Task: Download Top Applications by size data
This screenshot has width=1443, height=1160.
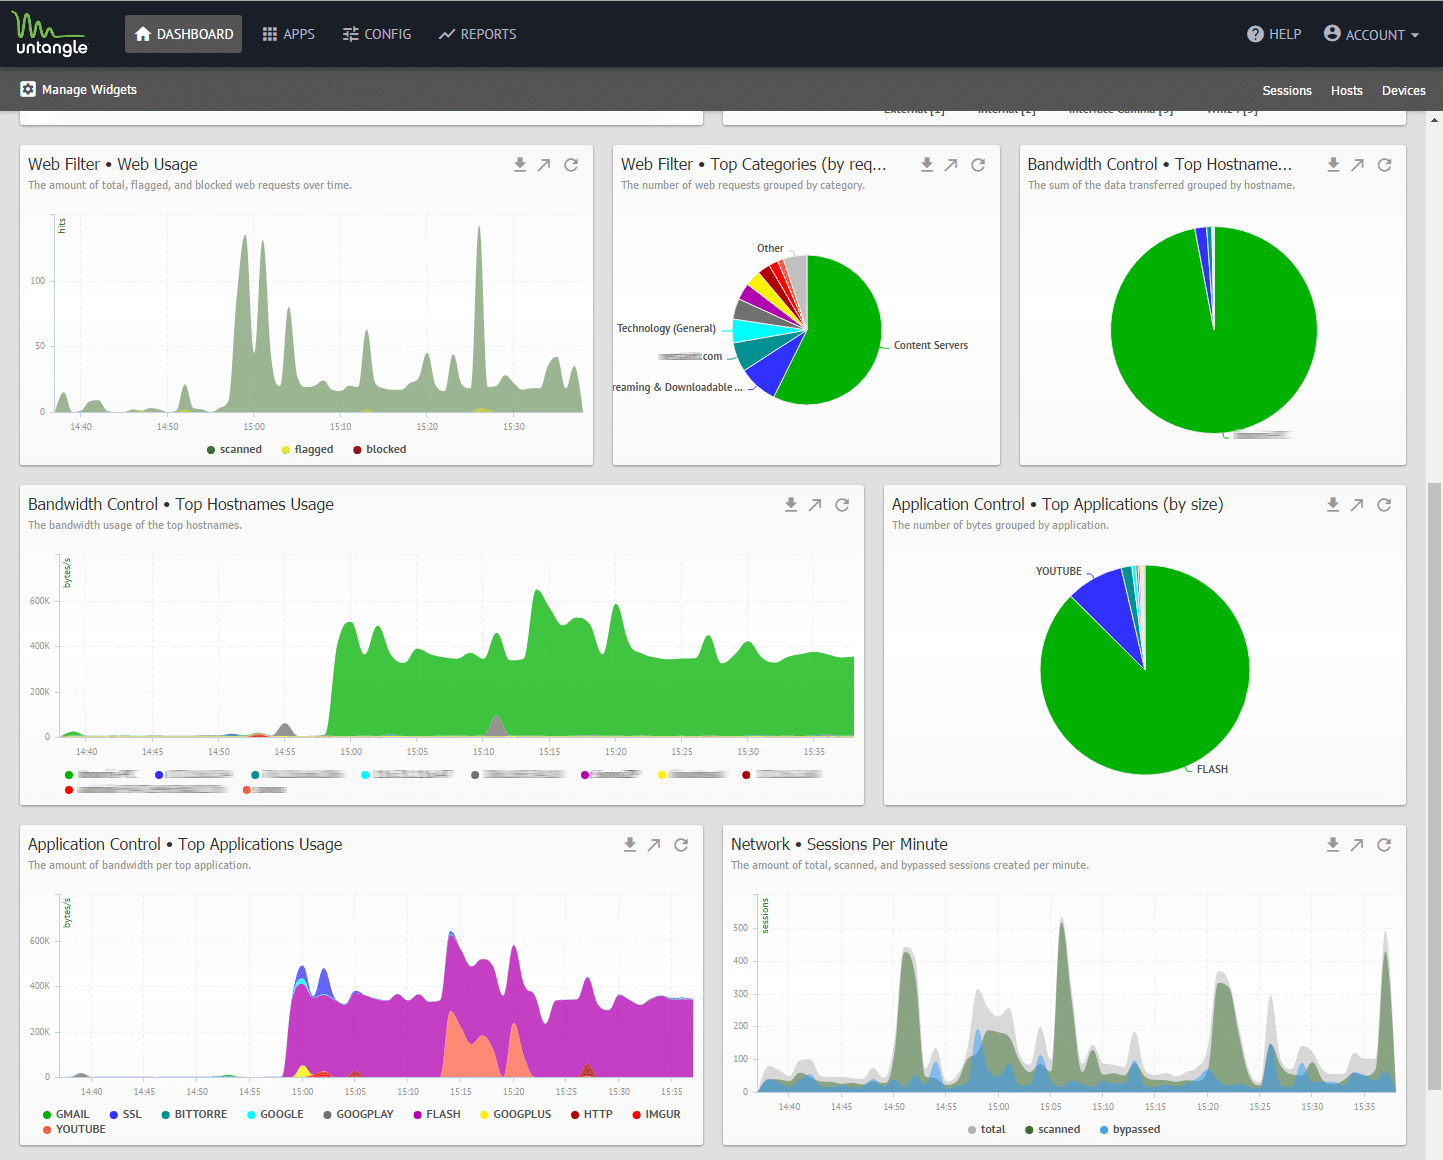Action: click(1333, 505)
